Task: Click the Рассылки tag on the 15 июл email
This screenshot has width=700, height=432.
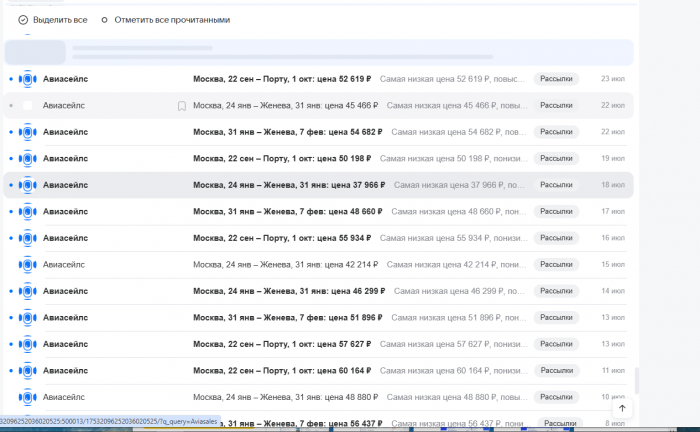Action: click(x=556, y=264)
